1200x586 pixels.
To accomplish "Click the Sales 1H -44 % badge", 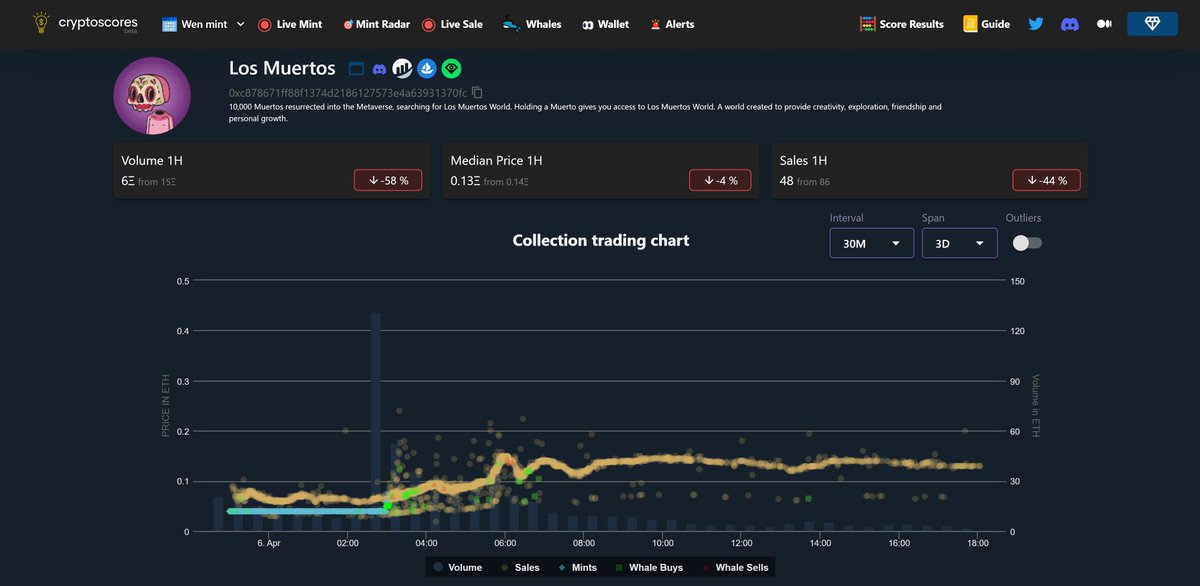I will 1046,180.
